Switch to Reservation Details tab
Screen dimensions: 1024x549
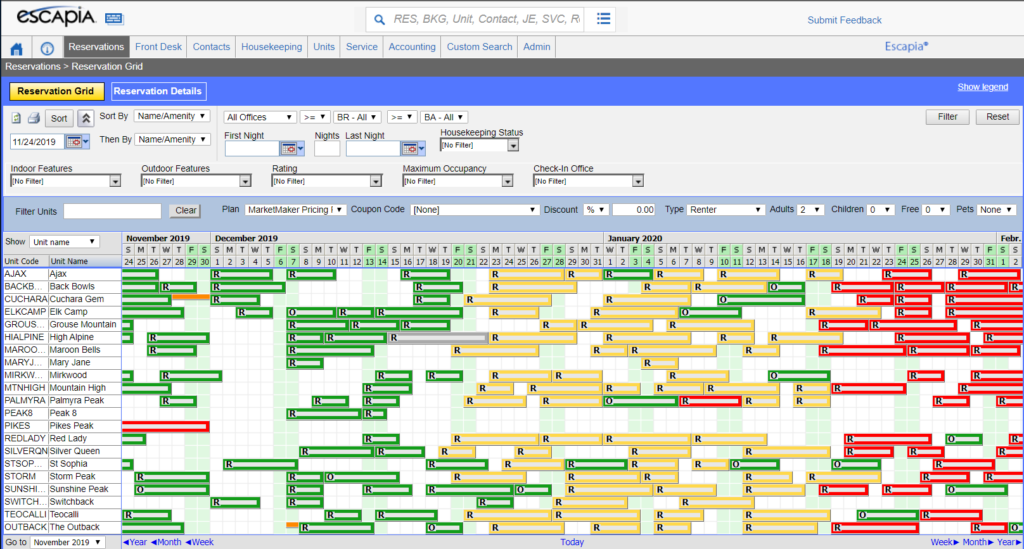[158, 91]
